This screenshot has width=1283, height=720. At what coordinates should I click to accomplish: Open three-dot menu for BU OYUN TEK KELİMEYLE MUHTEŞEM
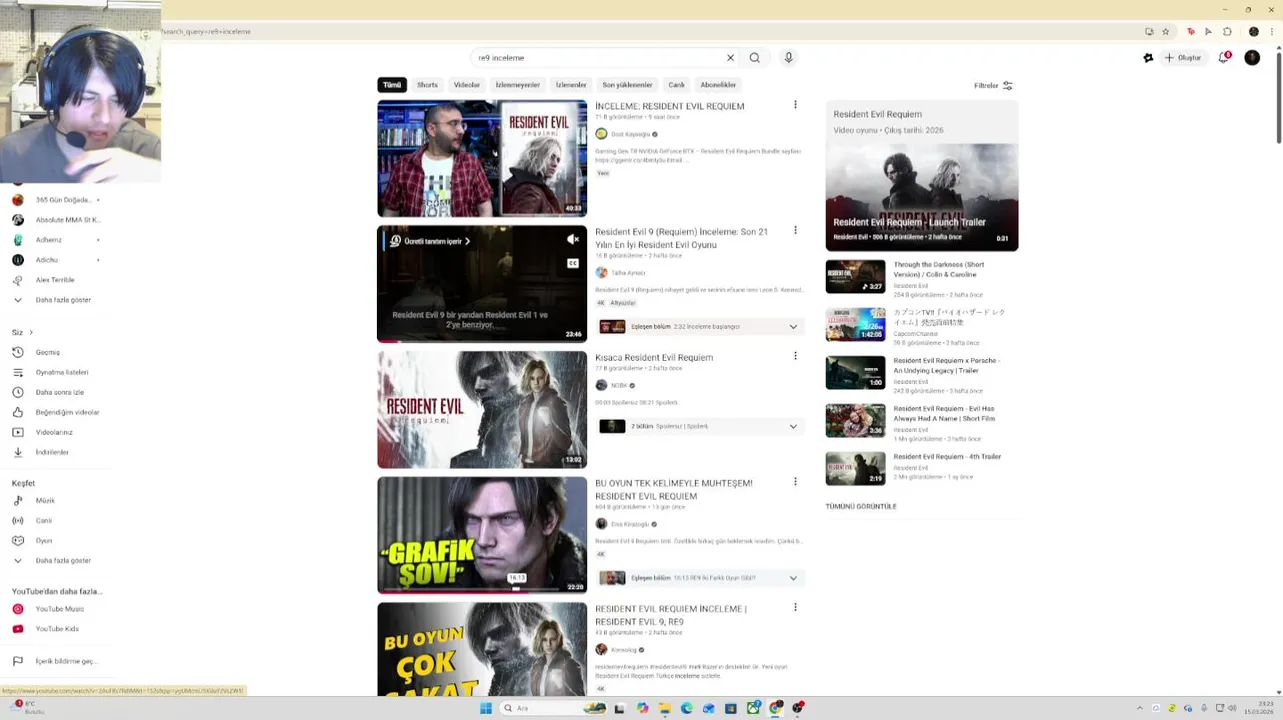(795, 482)
